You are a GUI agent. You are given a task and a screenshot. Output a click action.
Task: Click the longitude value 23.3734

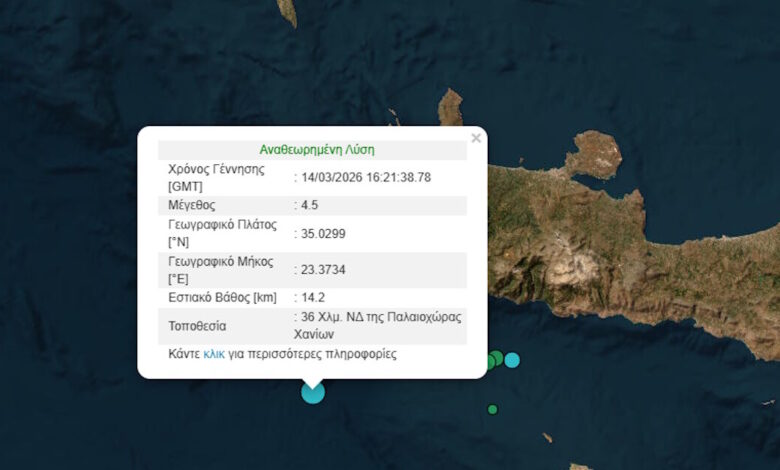pos(323,270)
